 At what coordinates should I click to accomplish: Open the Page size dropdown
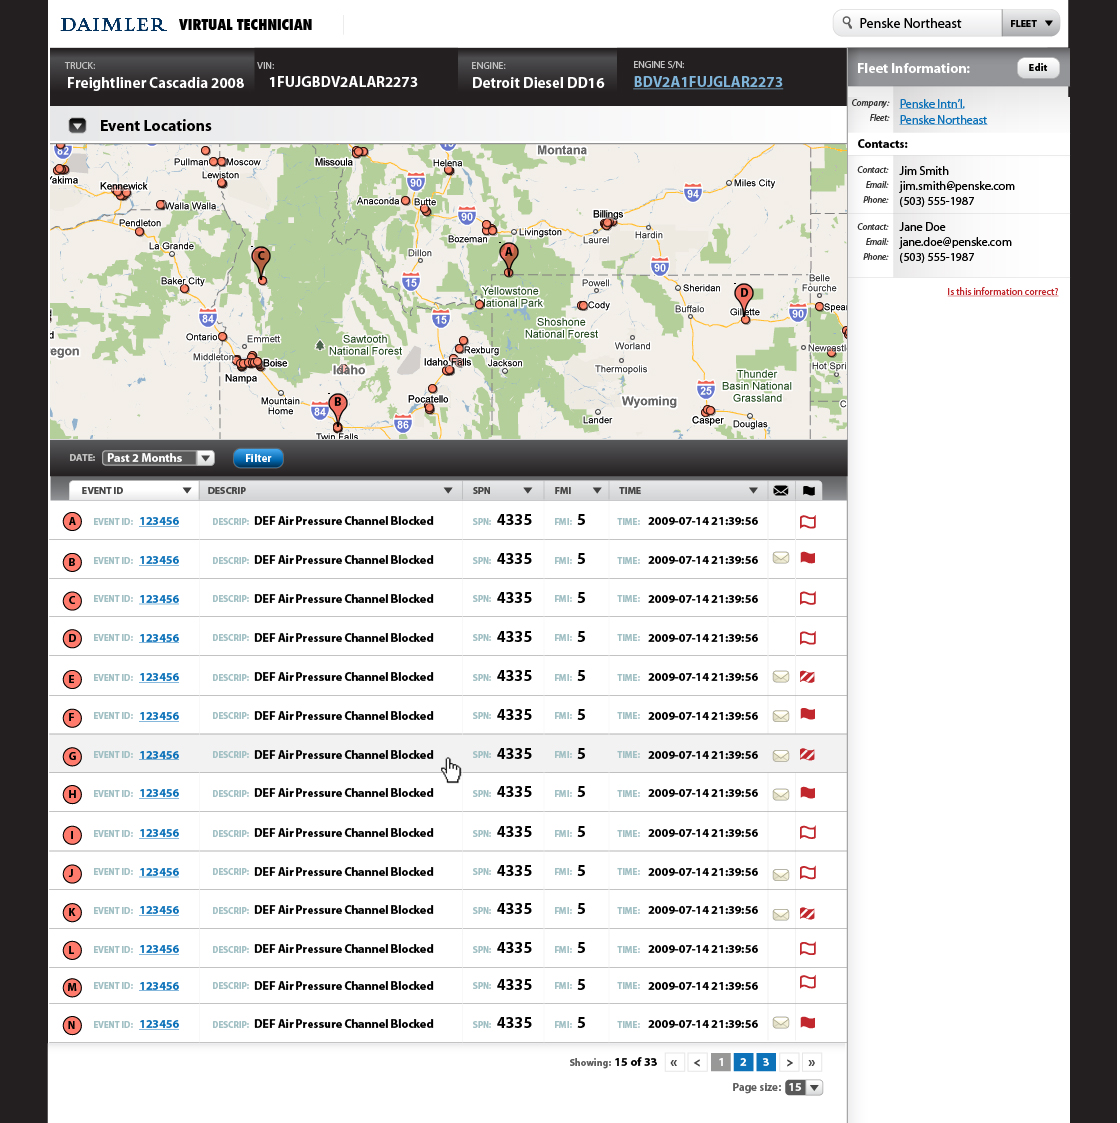pos(804,1087)
